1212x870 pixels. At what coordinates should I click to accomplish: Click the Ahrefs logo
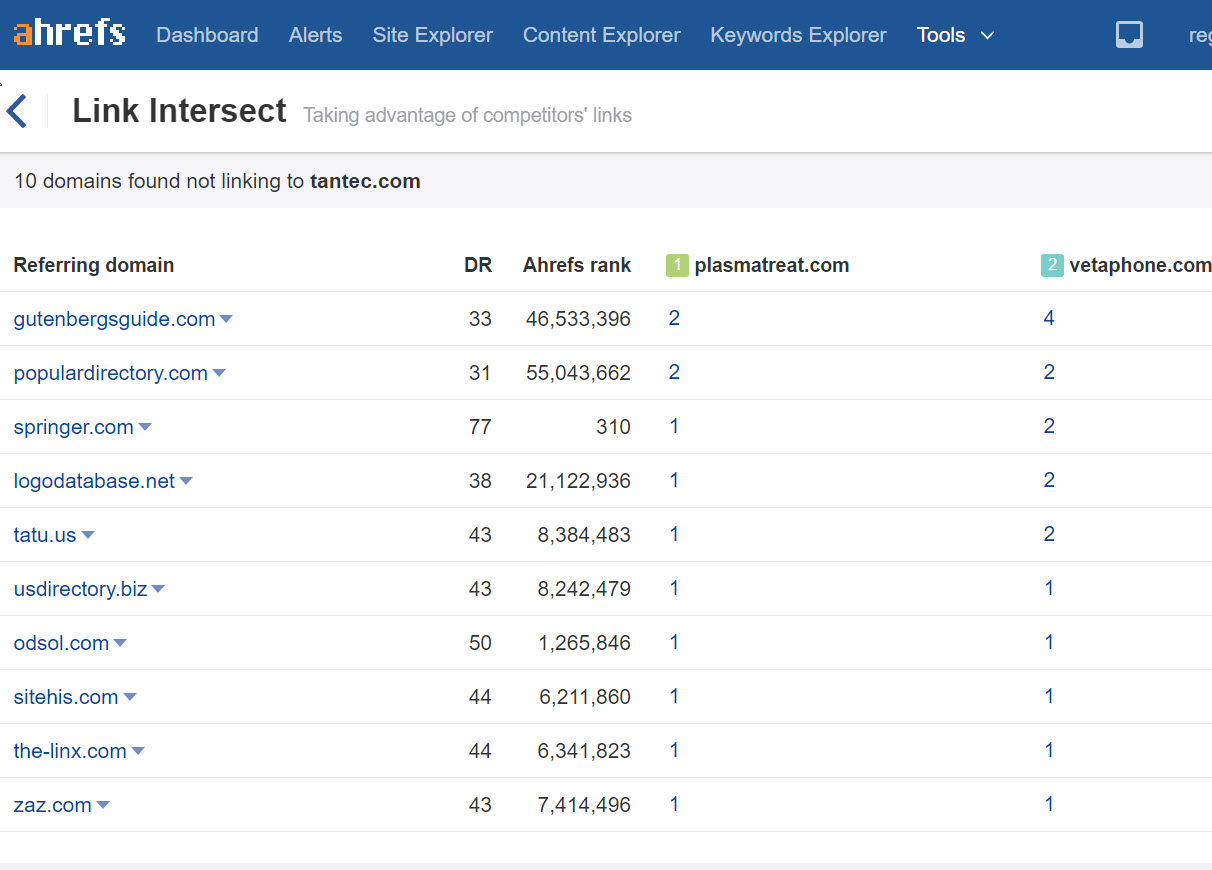[x=69, y=33]
